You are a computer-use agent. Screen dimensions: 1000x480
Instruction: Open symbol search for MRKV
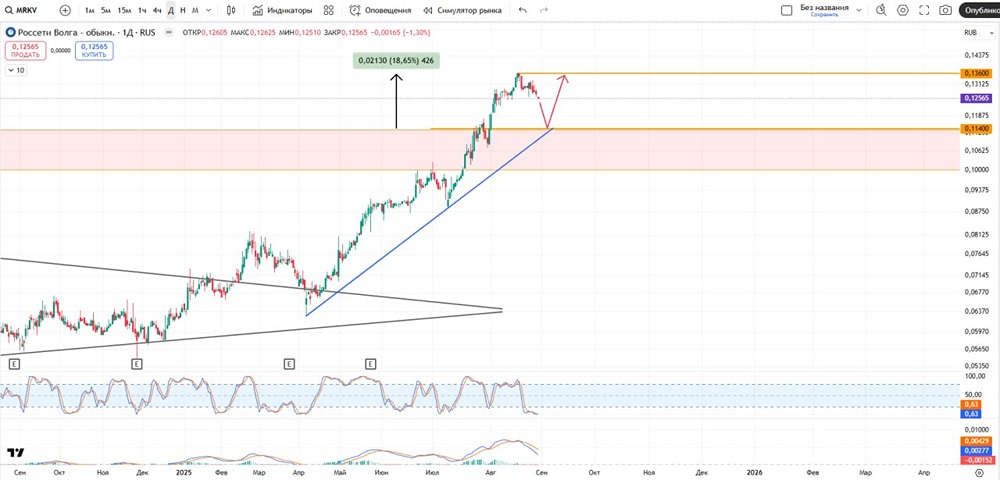click(22, 10)
